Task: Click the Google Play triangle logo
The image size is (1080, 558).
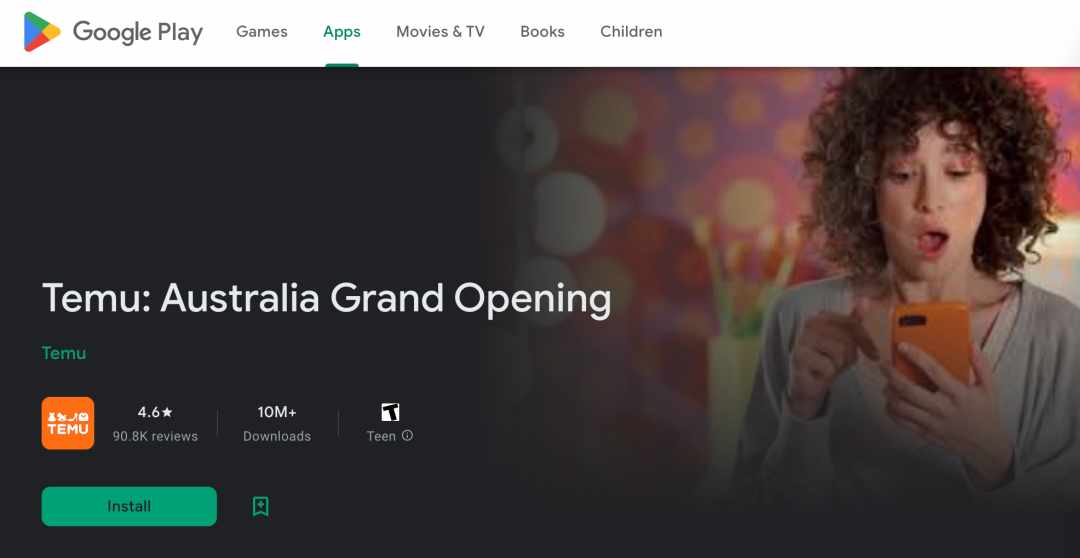Action: [x=42, y=32]
